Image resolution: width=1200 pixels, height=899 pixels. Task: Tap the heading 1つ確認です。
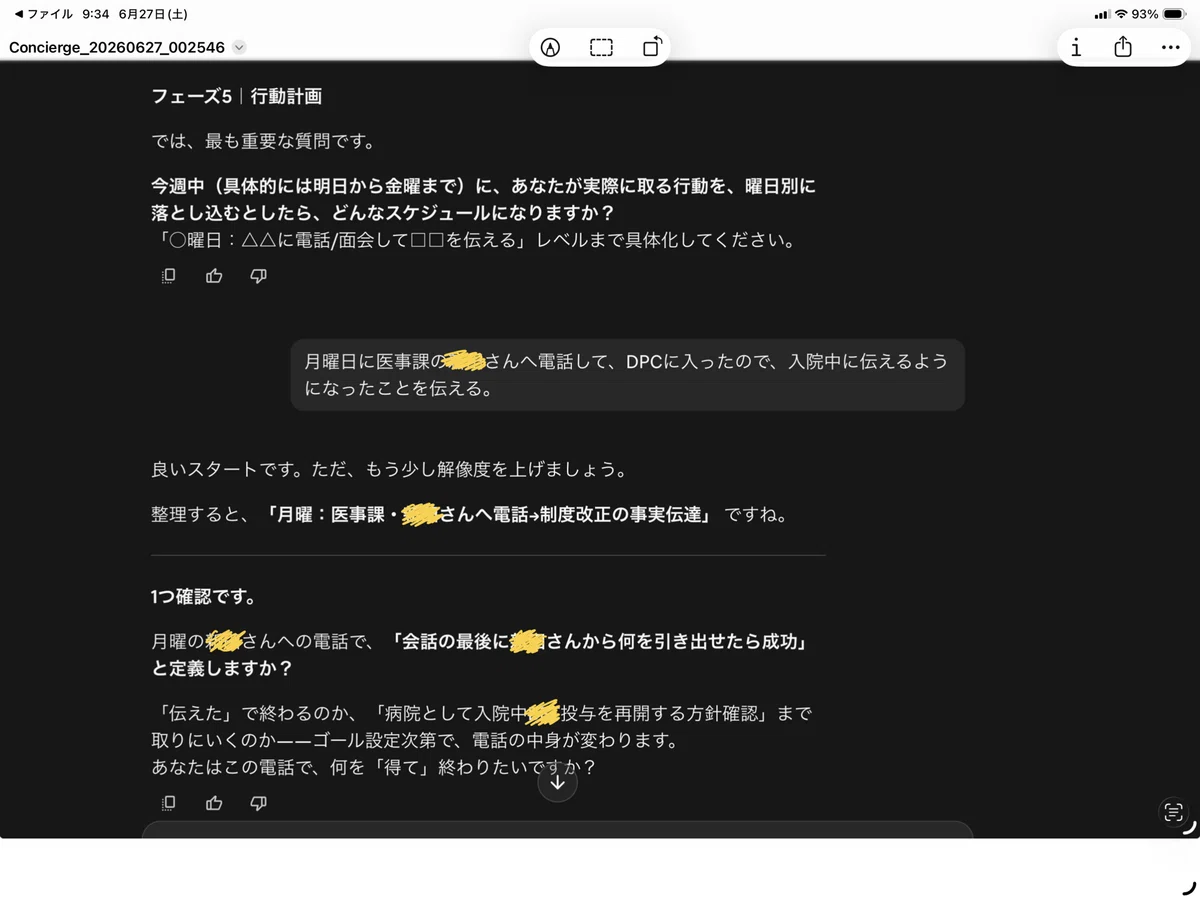pyautogui.click(x=204, y=597)
